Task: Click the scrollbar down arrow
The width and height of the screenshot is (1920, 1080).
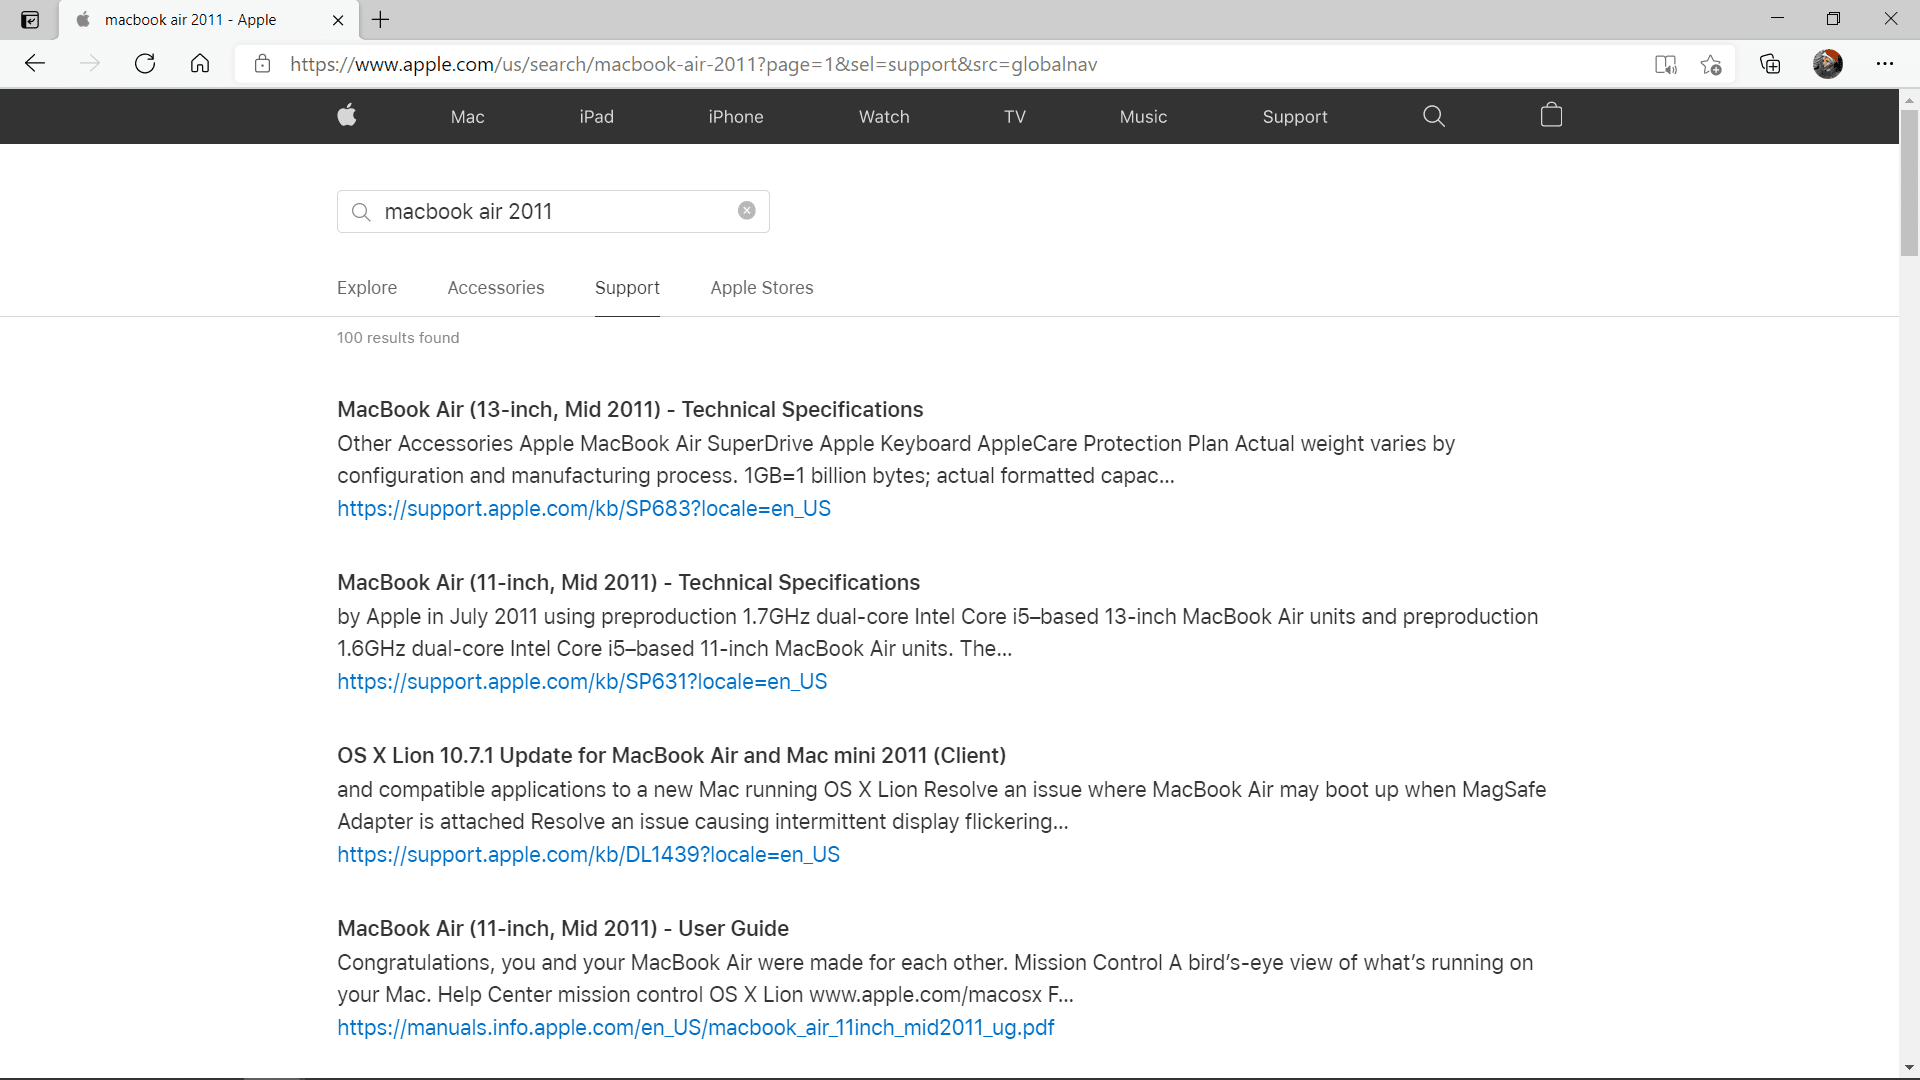Action: point(1909,1068)
